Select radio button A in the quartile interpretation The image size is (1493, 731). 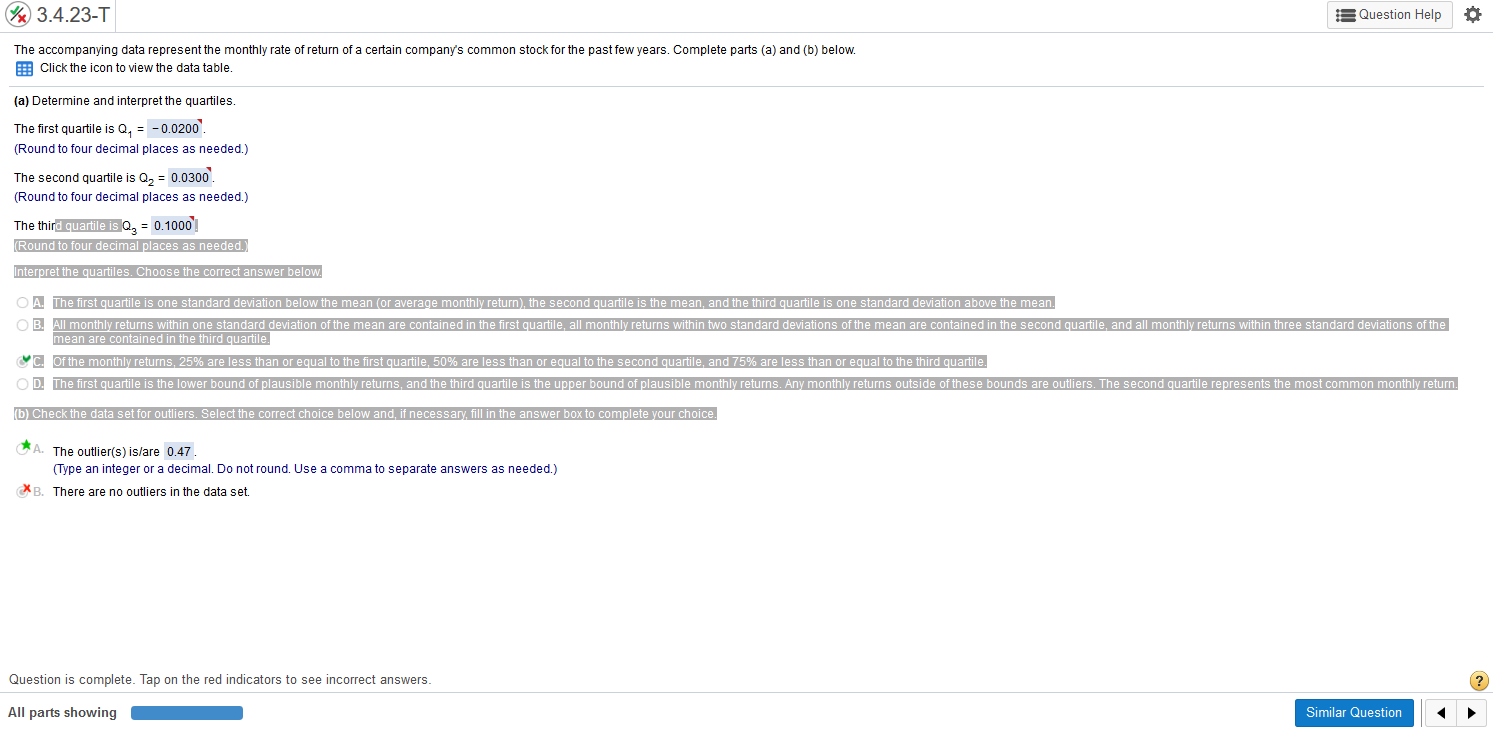point(22,302)
